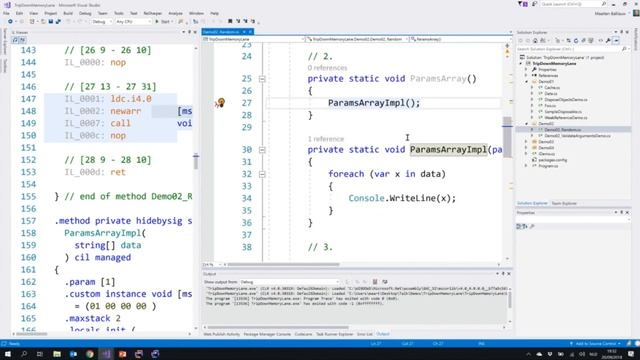Image resolution: width=640 pixels, height=360 pixels.
Task: Click the Chrome icon on the taskbar
Action: point(90,354)
